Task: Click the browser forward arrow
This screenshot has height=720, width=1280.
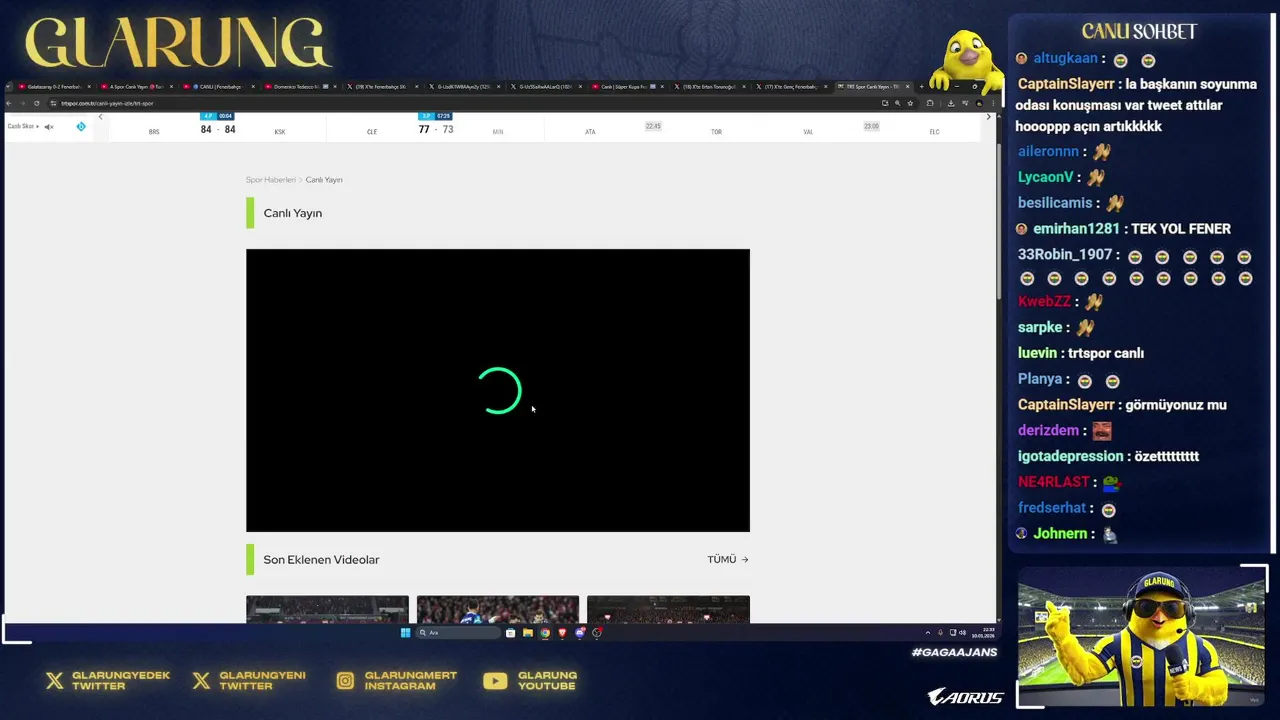Action: pos(22,103)
